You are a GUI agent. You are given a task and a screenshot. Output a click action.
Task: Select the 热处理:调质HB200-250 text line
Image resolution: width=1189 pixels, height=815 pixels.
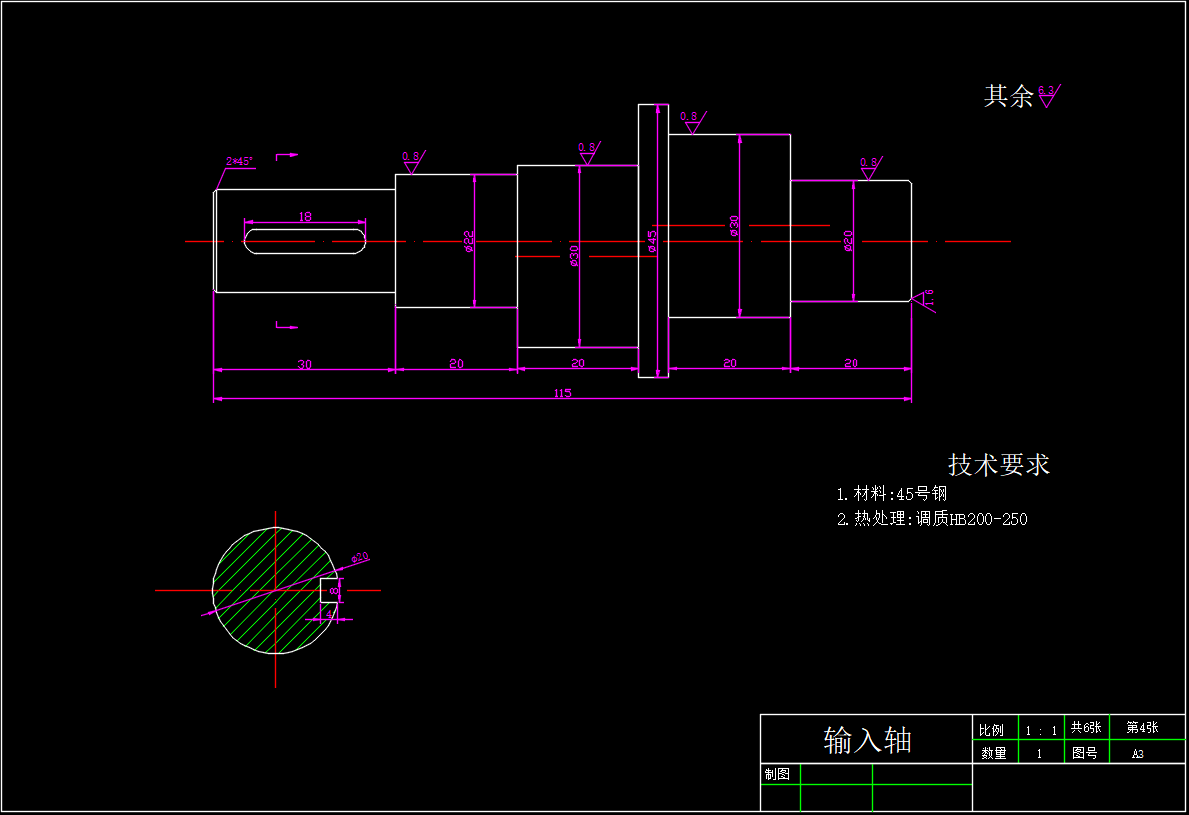pos(932,519)
